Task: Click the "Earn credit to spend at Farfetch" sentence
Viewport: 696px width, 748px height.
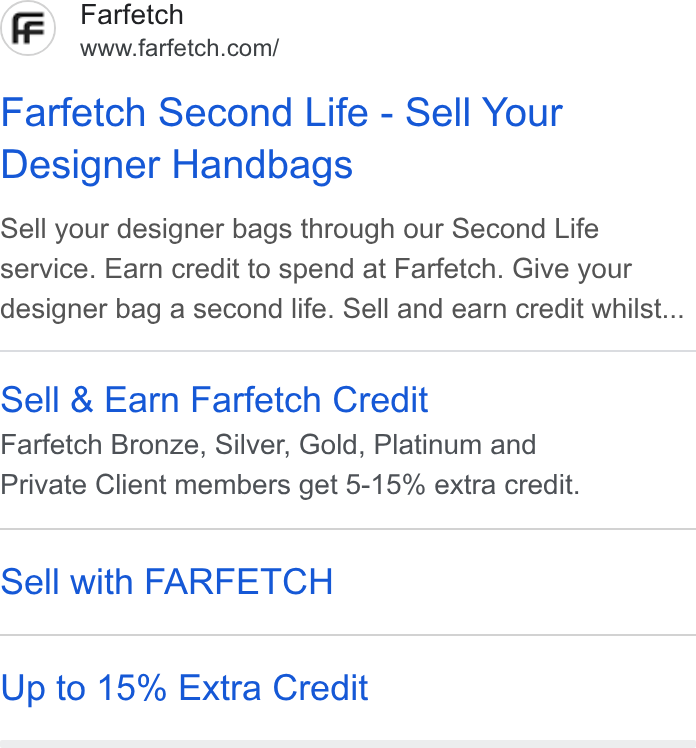Action: (304, 269)
